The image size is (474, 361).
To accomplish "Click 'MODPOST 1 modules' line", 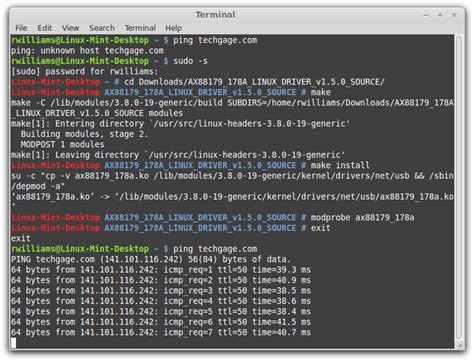I will pos(62,144).
